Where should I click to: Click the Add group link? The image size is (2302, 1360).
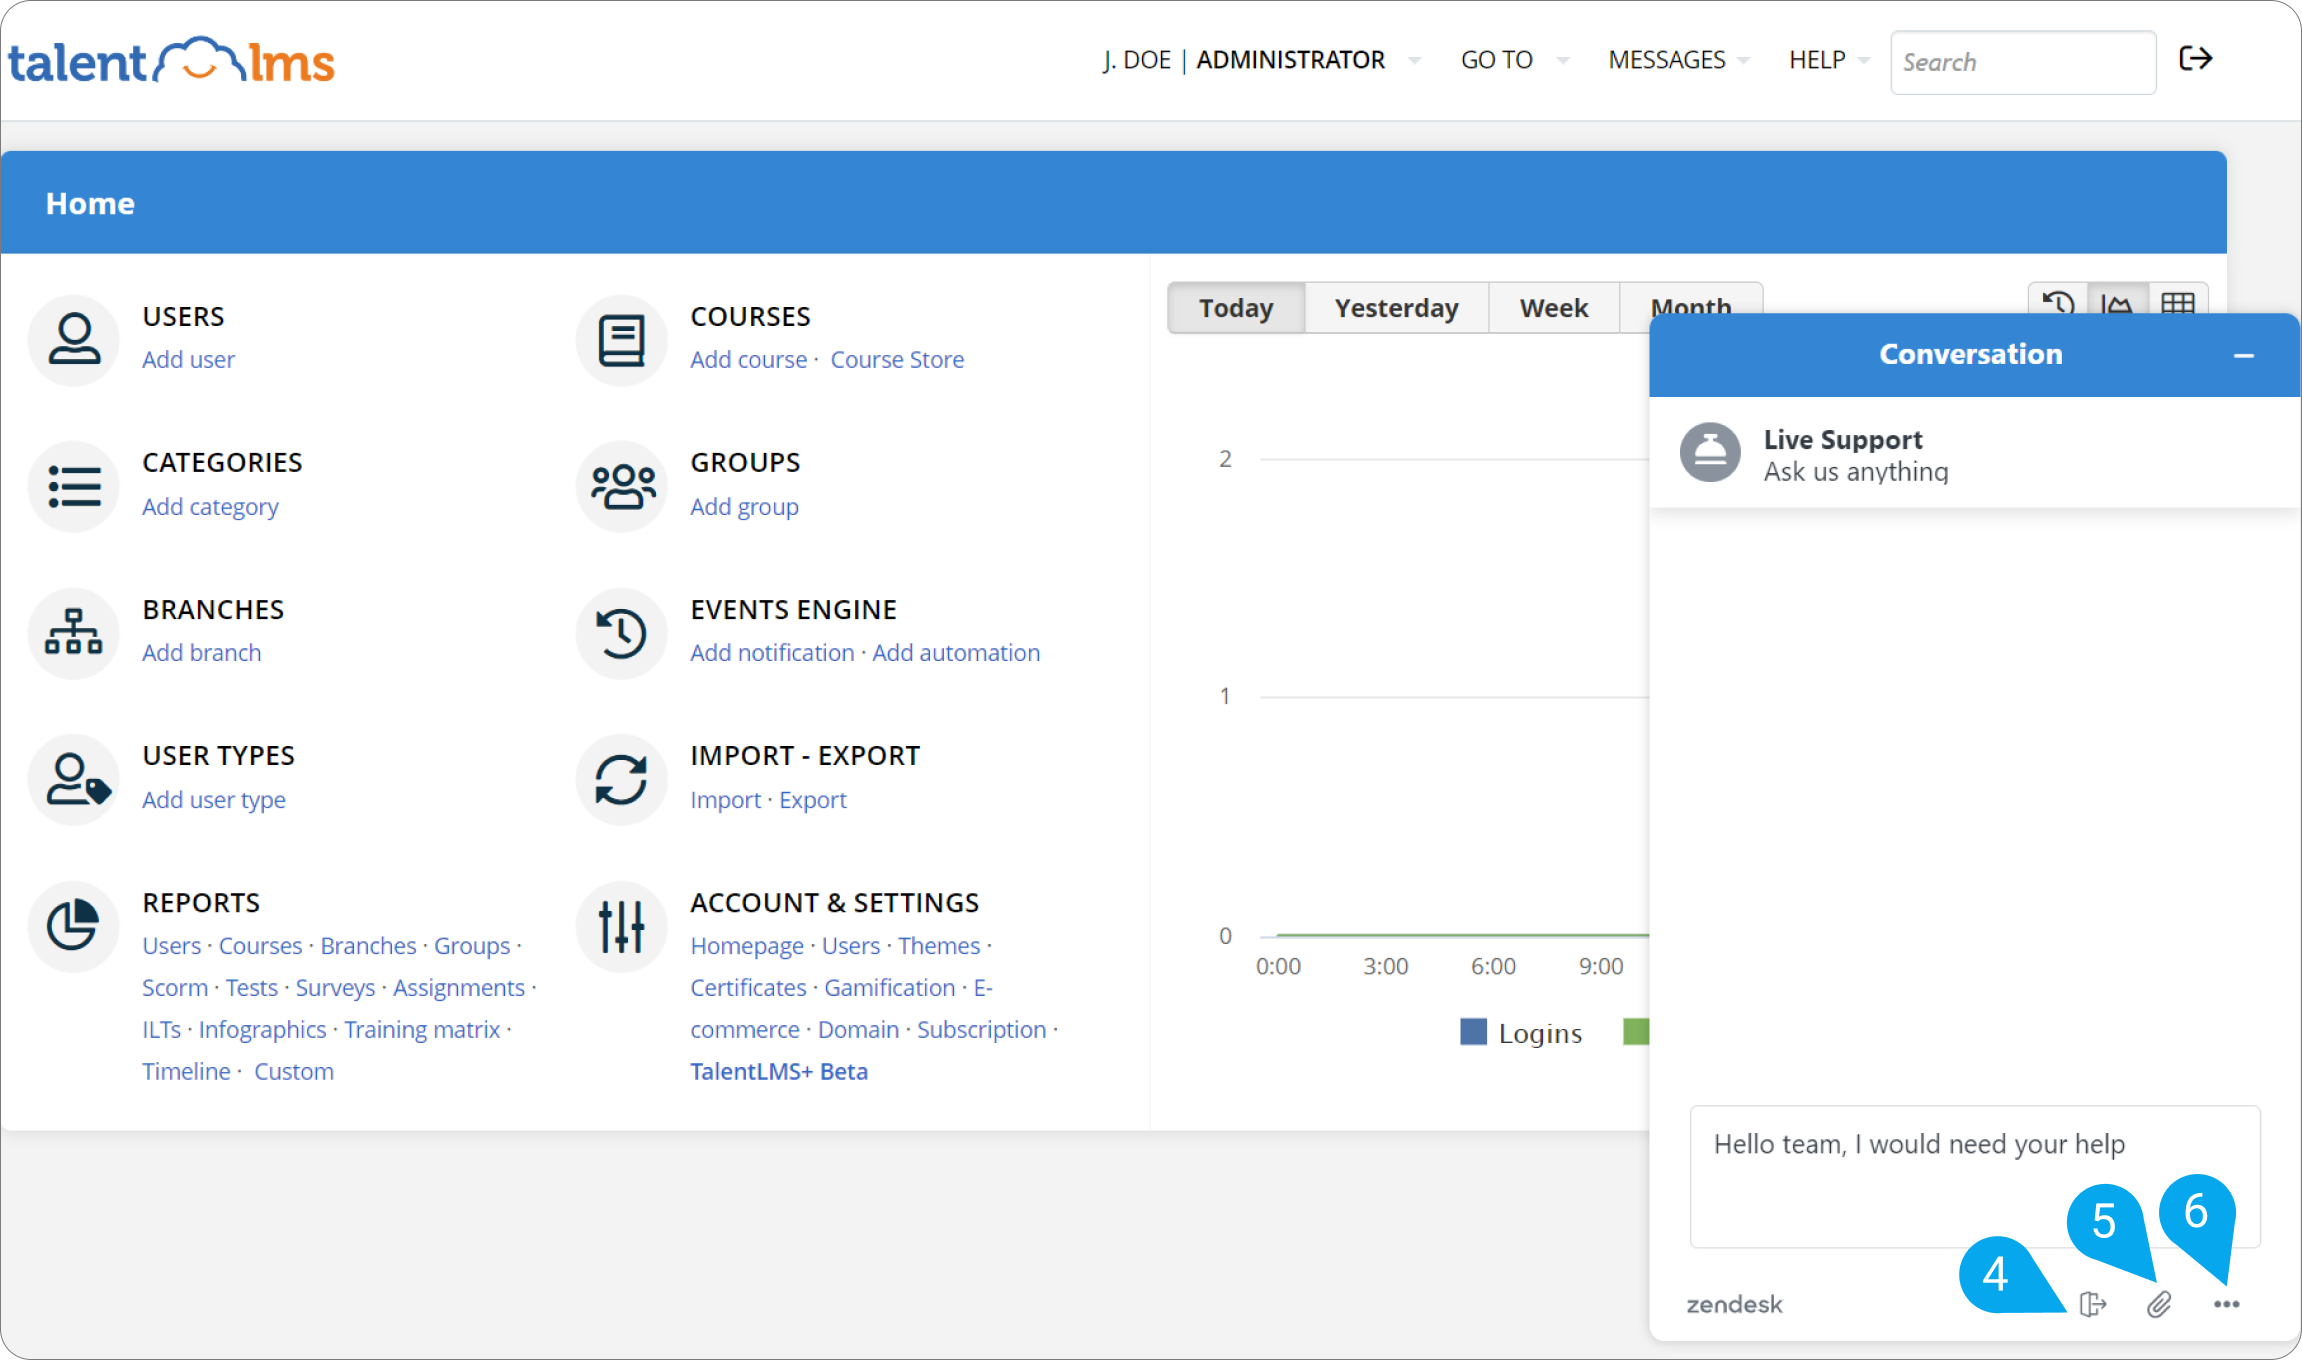coord(744,507)
